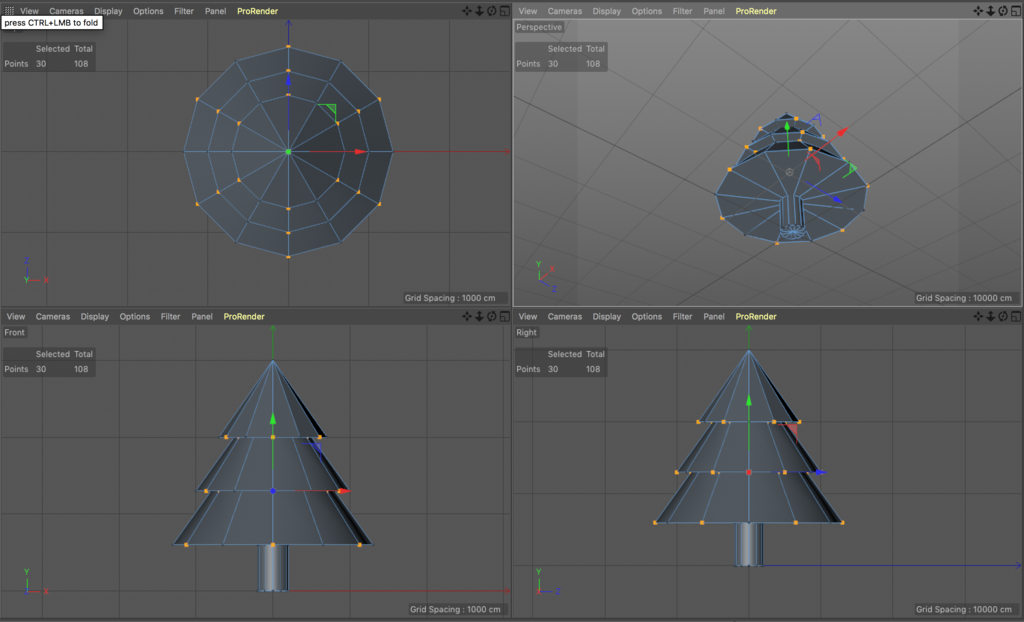The height and width of the screenshot is (622, 1024).
Task: Open the Display menu in the Front viewport
Action: 95,316
